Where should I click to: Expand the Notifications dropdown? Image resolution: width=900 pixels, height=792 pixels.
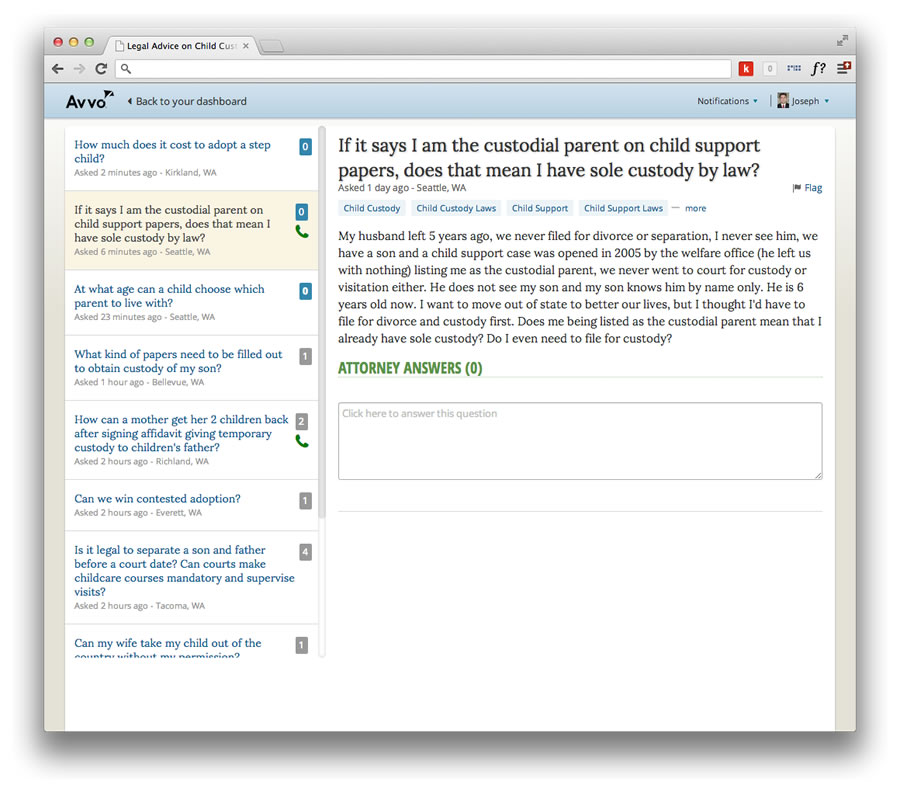click(x=727, y=100)
